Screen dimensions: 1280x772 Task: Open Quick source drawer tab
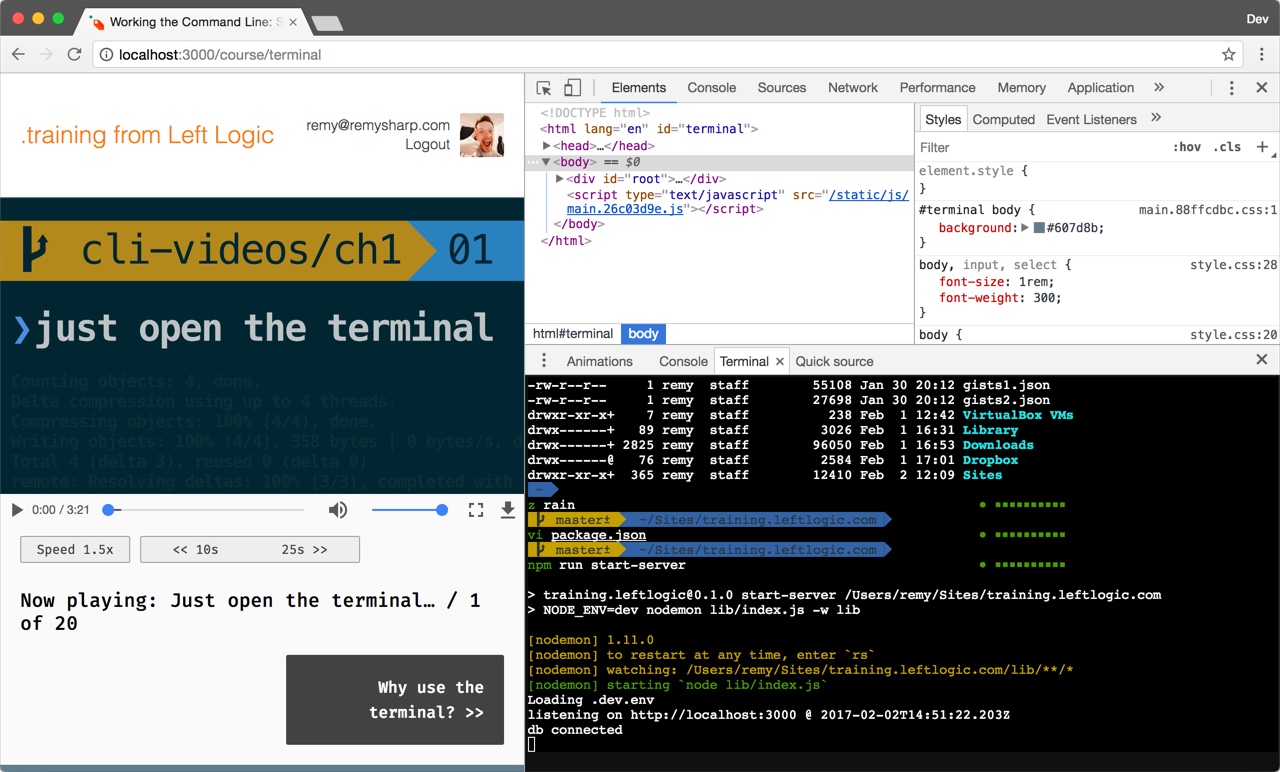click(x=834, y=361)
